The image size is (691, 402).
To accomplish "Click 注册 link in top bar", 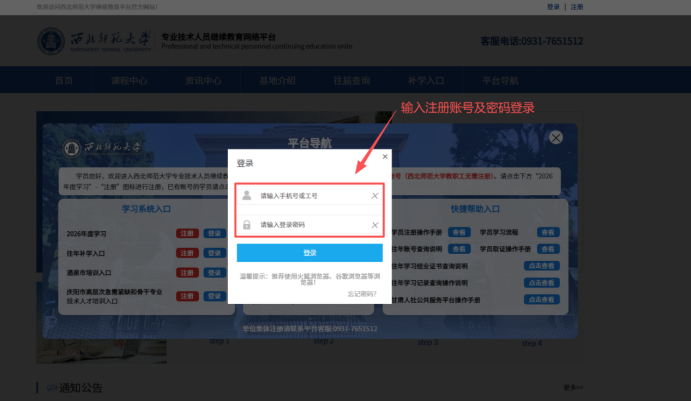I will pyautogui.click(x=577, y=7).
